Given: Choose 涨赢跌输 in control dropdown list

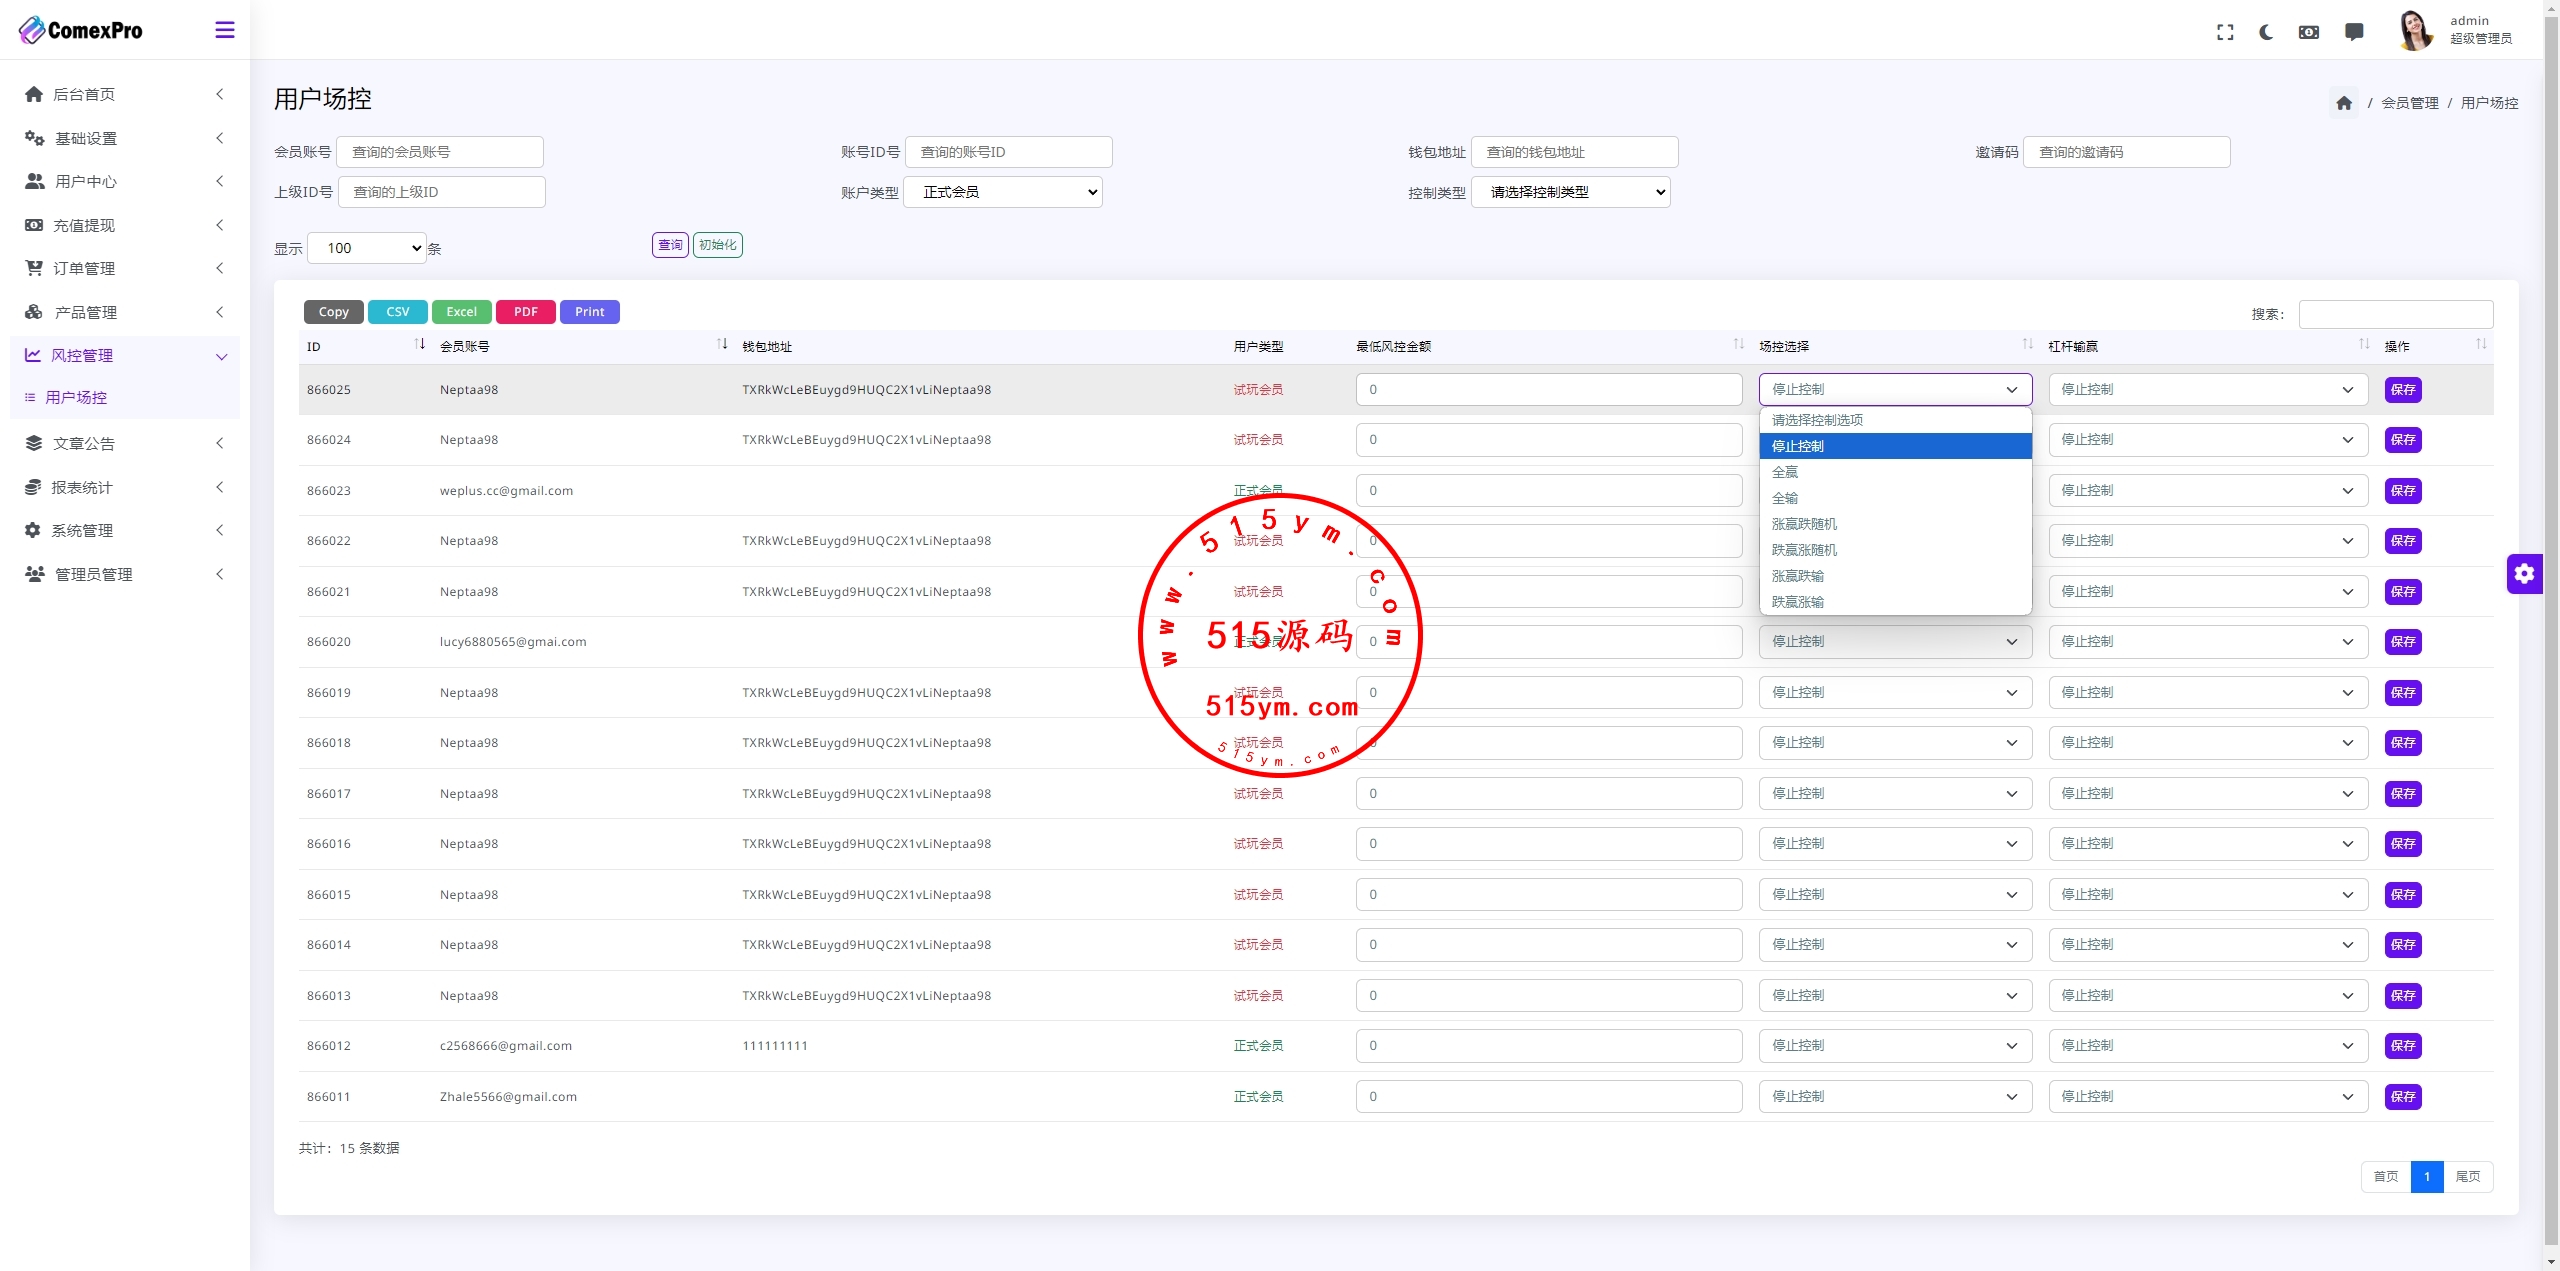Looking at the screenshot, I should tap(1798, 576).
